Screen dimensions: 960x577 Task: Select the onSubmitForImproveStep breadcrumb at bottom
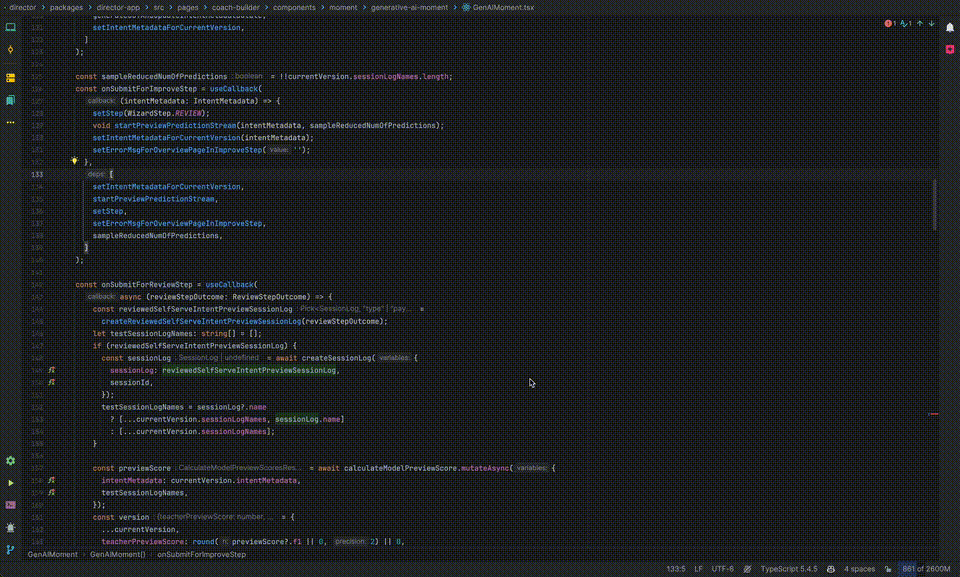[x=201, y=554]
